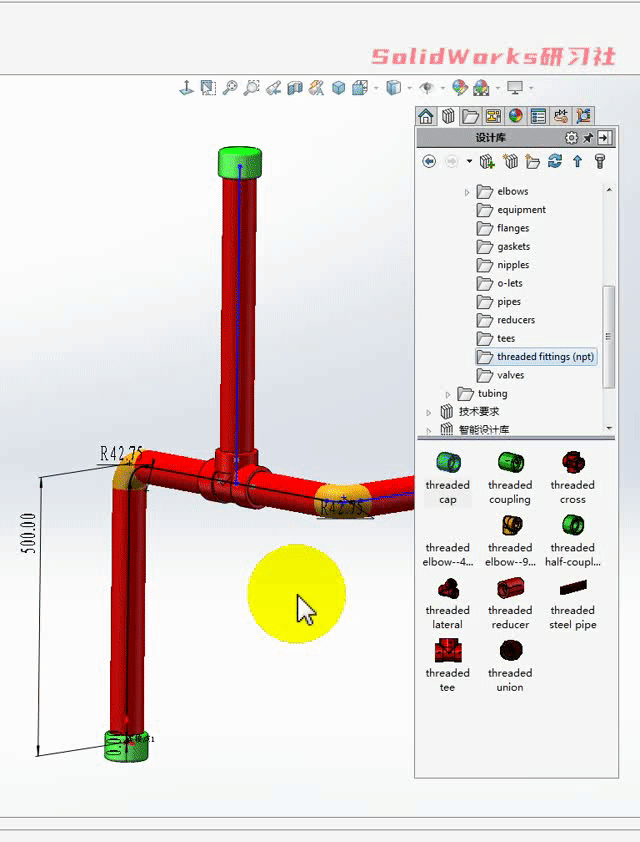Click Configure Toolbox bolt icon
Viewport: 640px width, 842px height.
600,161
